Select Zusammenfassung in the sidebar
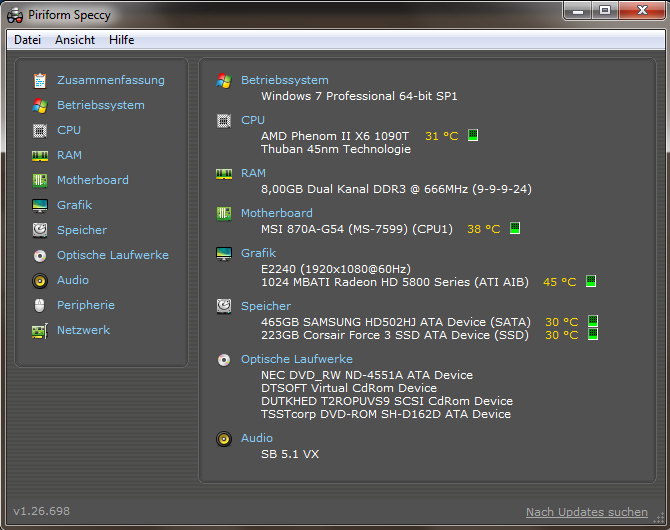670x530 pixels. pos(111,80)
